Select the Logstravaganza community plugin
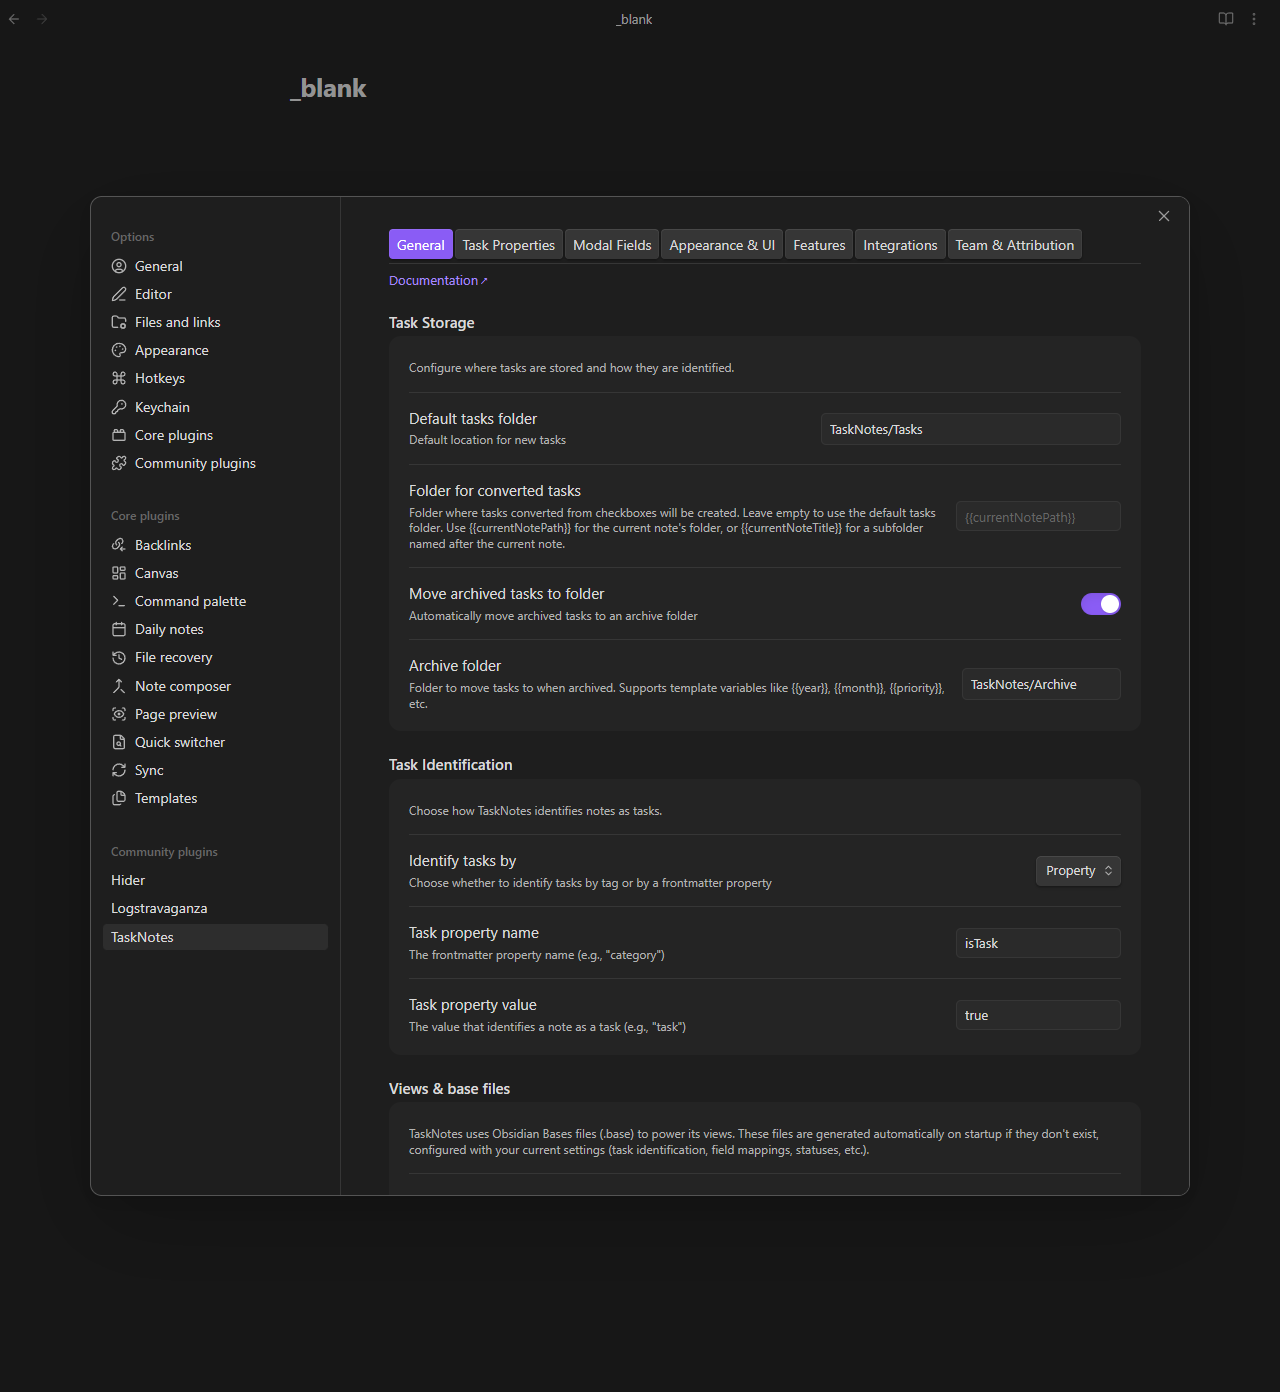 click(159, 908)
